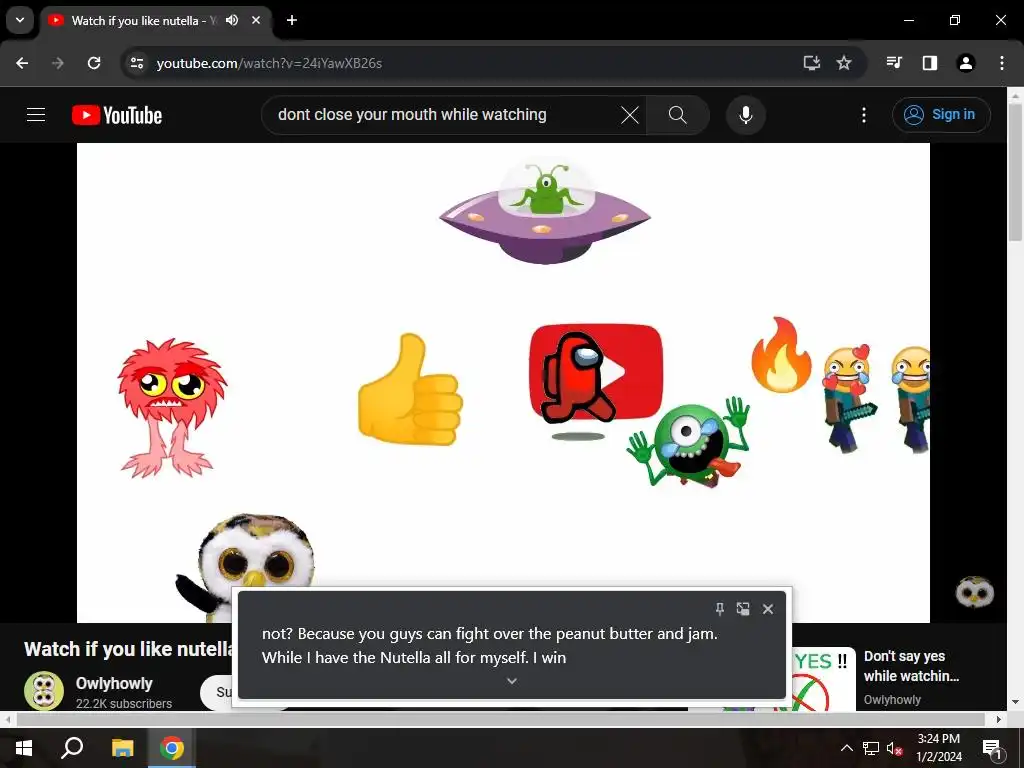Open the clock showing 3:24 PM

[x=938, y=748]
